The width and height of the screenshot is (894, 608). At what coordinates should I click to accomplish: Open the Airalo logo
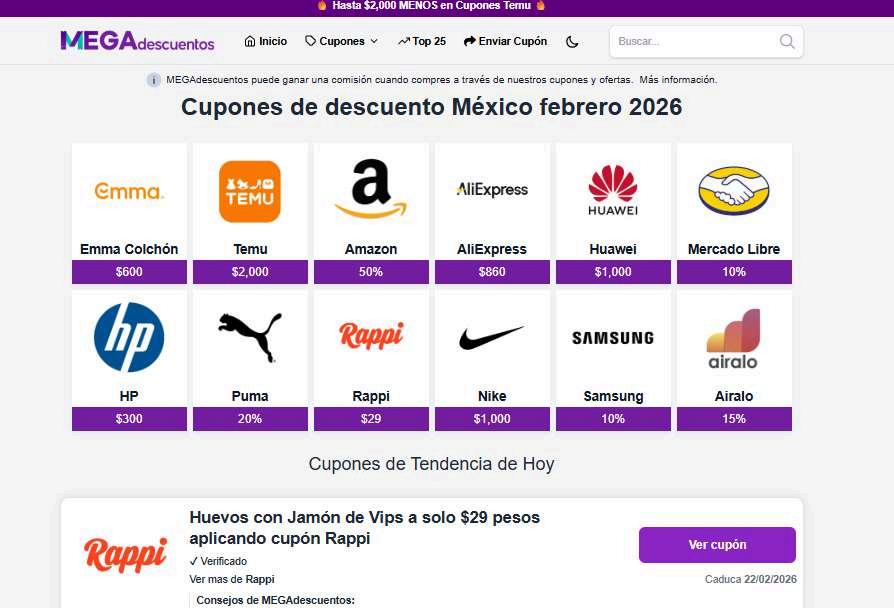733,339
